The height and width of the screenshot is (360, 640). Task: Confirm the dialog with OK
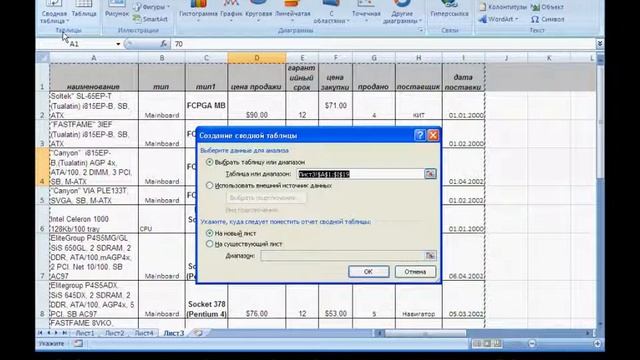(x=369, y=271)
